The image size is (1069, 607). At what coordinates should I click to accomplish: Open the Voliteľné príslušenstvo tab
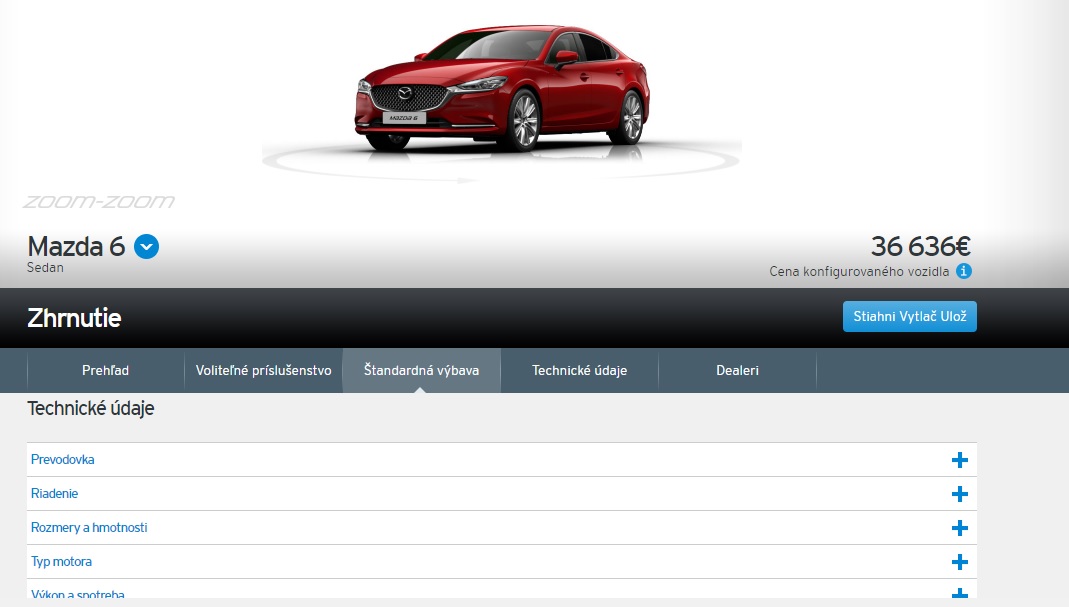coord(263,370)
